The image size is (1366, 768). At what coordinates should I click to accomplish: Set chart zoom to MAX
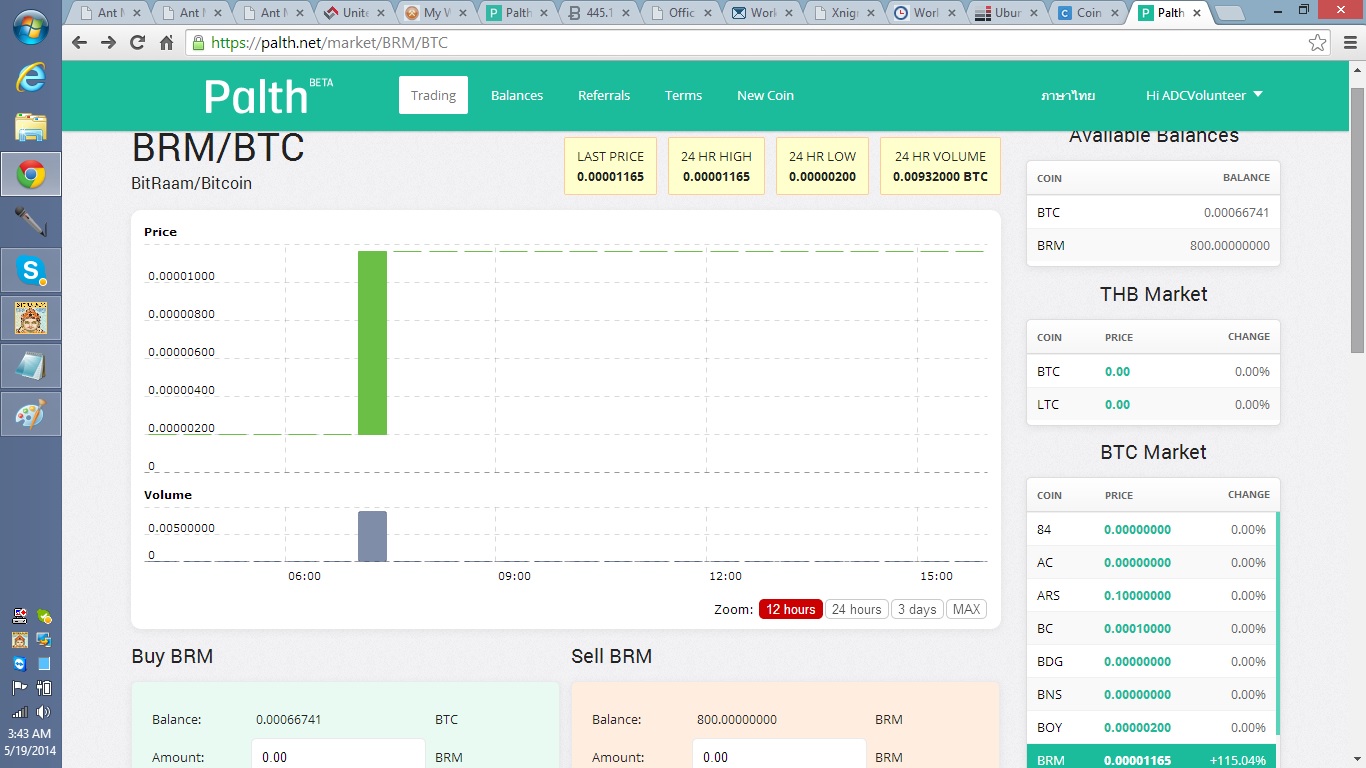pos(966,609)
